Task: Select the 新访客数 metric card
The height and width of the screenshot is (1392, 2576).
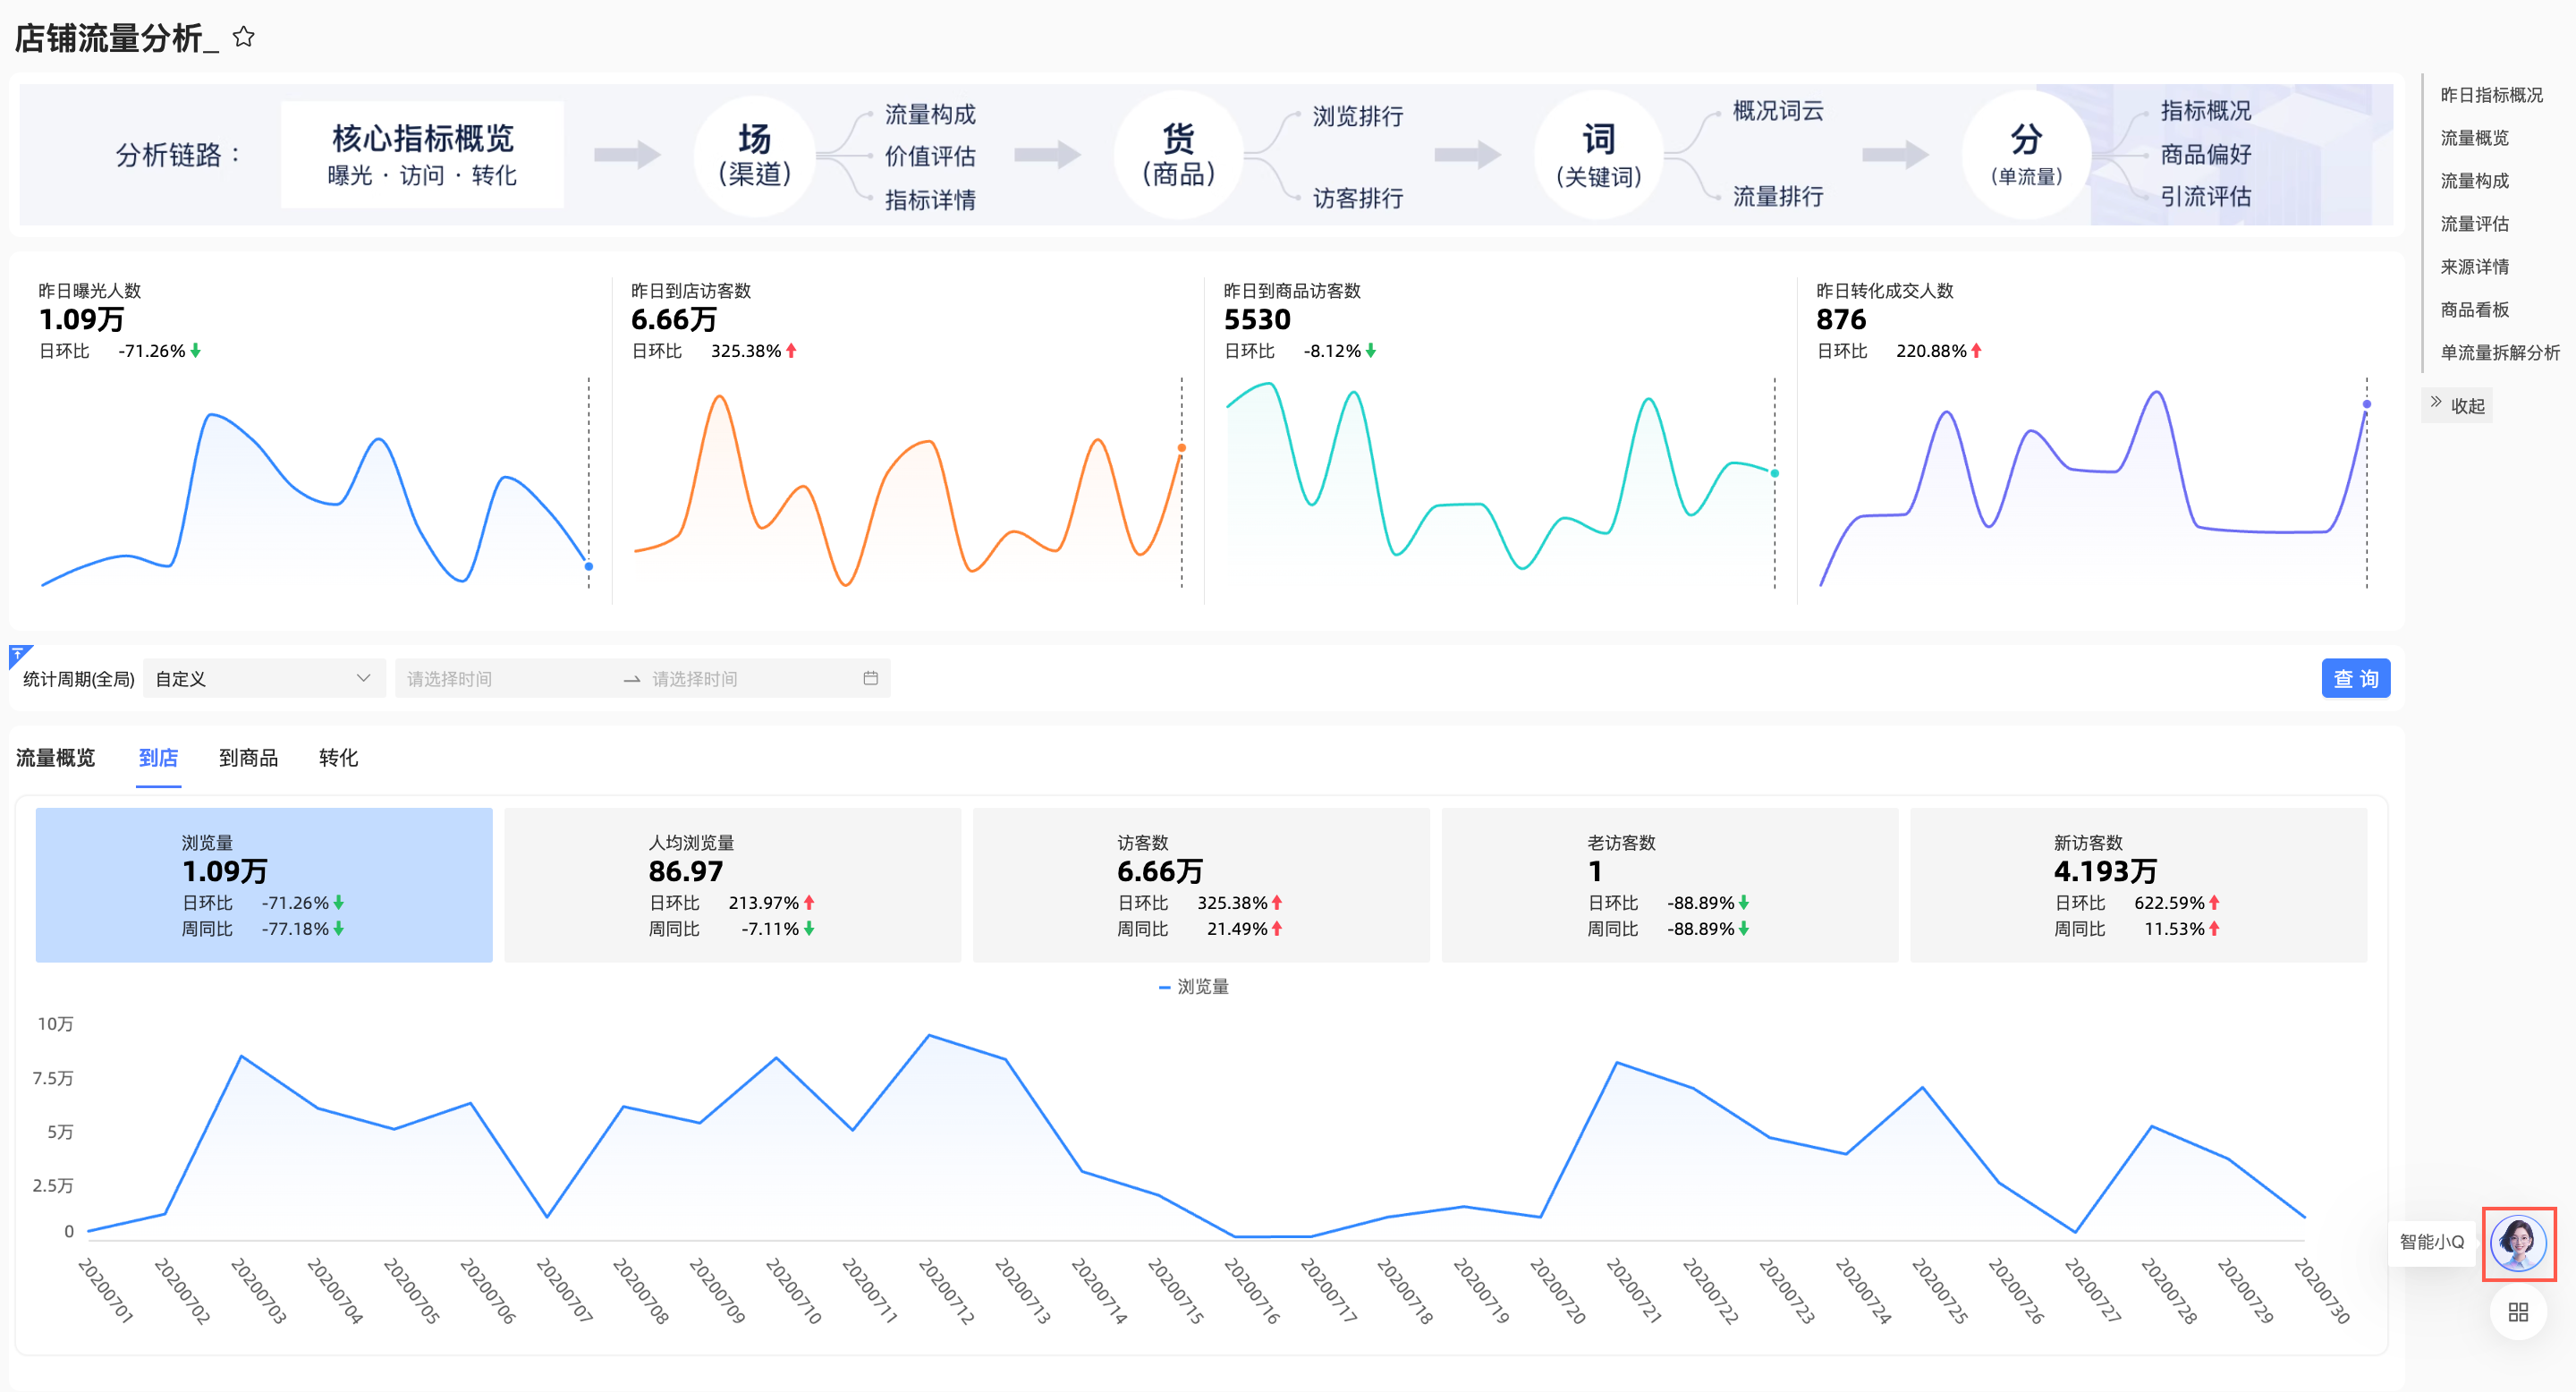Action: click(x=2137, y=884)
